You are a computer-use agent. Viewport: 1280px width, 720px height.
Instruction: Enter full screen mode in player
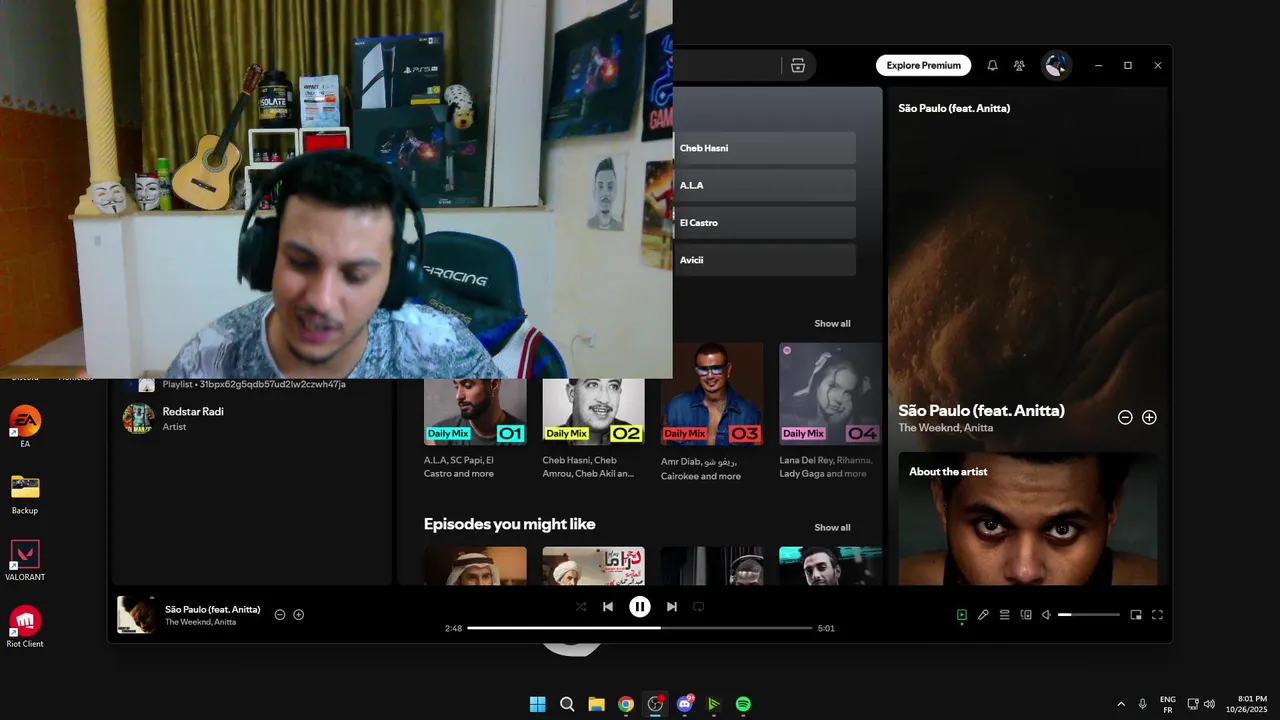[x=1157, y=615]
